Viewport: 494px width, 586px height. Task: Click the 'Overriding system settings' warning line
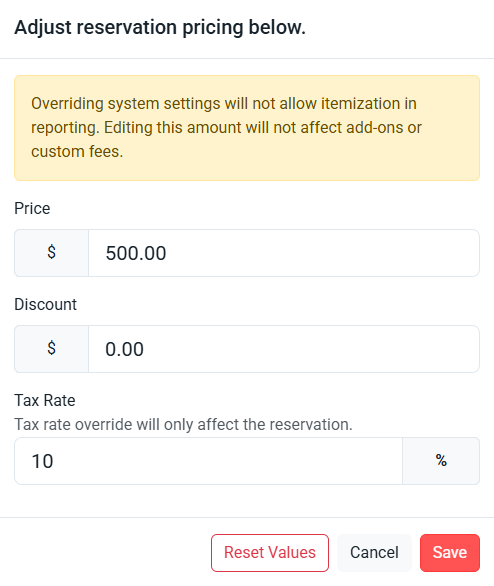[x=224, y=104]
